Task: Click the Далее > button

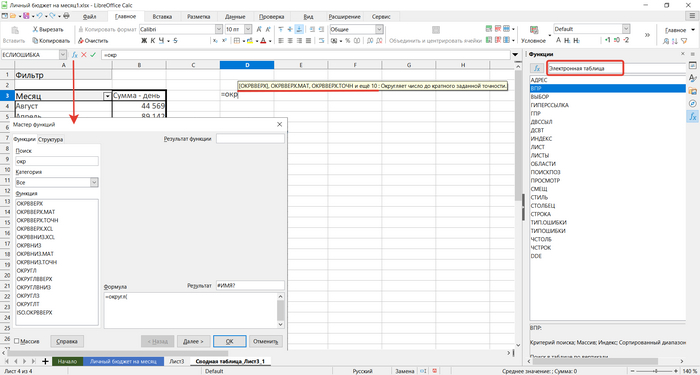Action: pos(193,341)
